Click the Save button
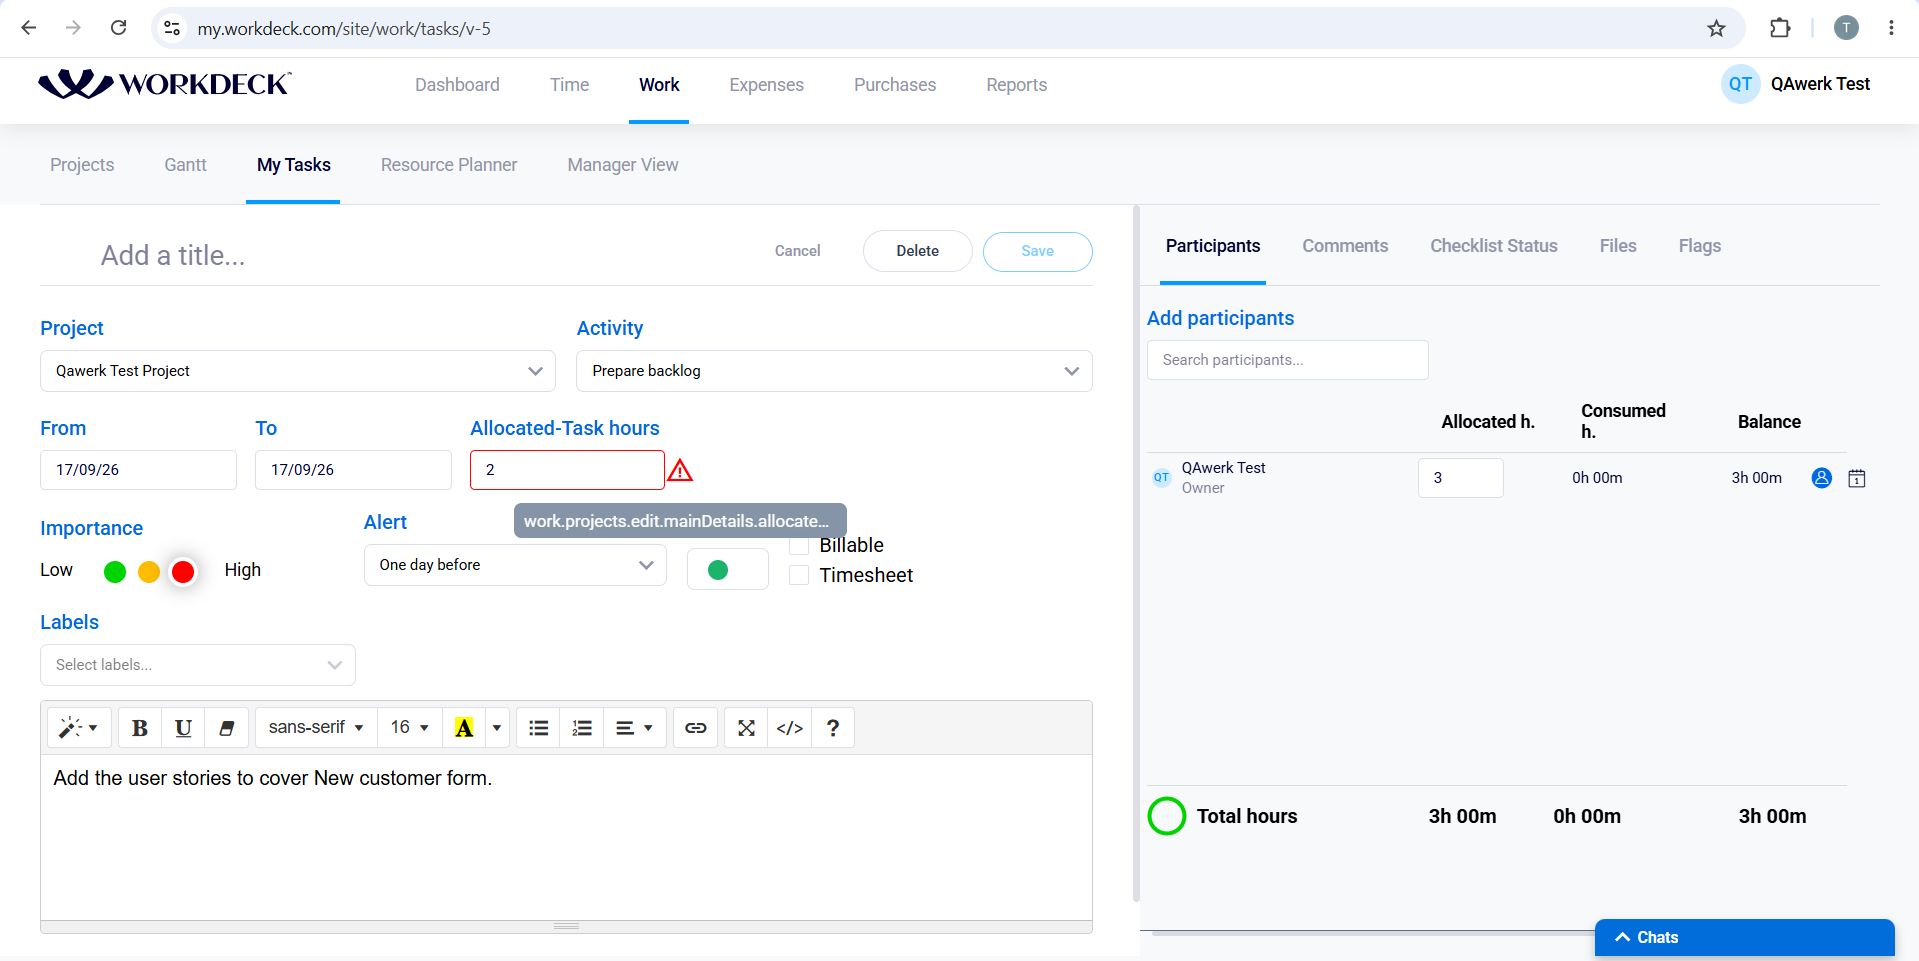This screenshot has height=961, width=1919. [1037, 251]
